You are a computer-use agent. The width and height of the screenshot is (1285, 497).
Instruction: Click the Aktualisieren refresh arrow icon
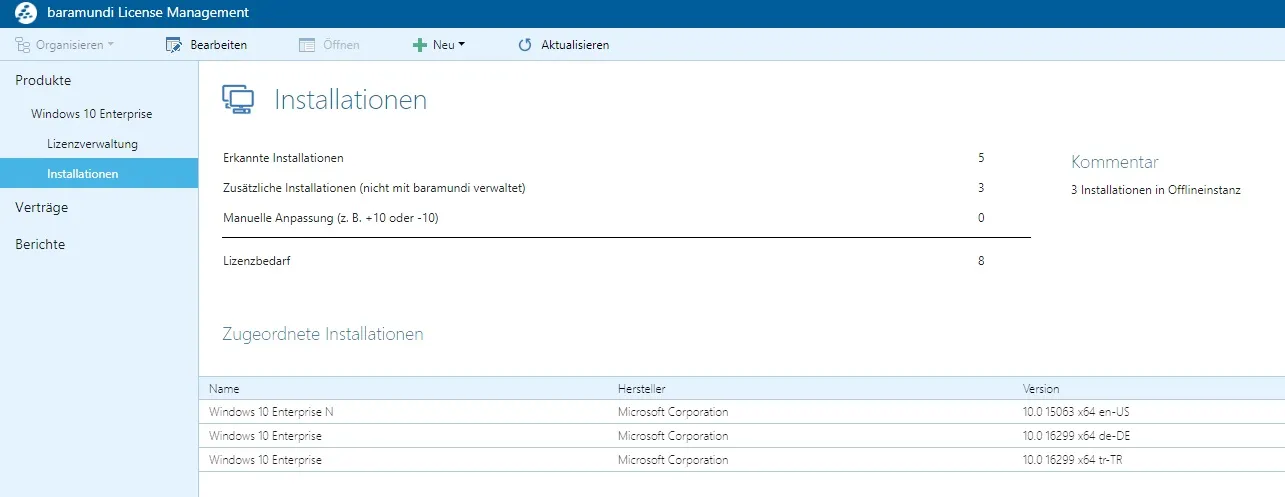coord(525,45)
